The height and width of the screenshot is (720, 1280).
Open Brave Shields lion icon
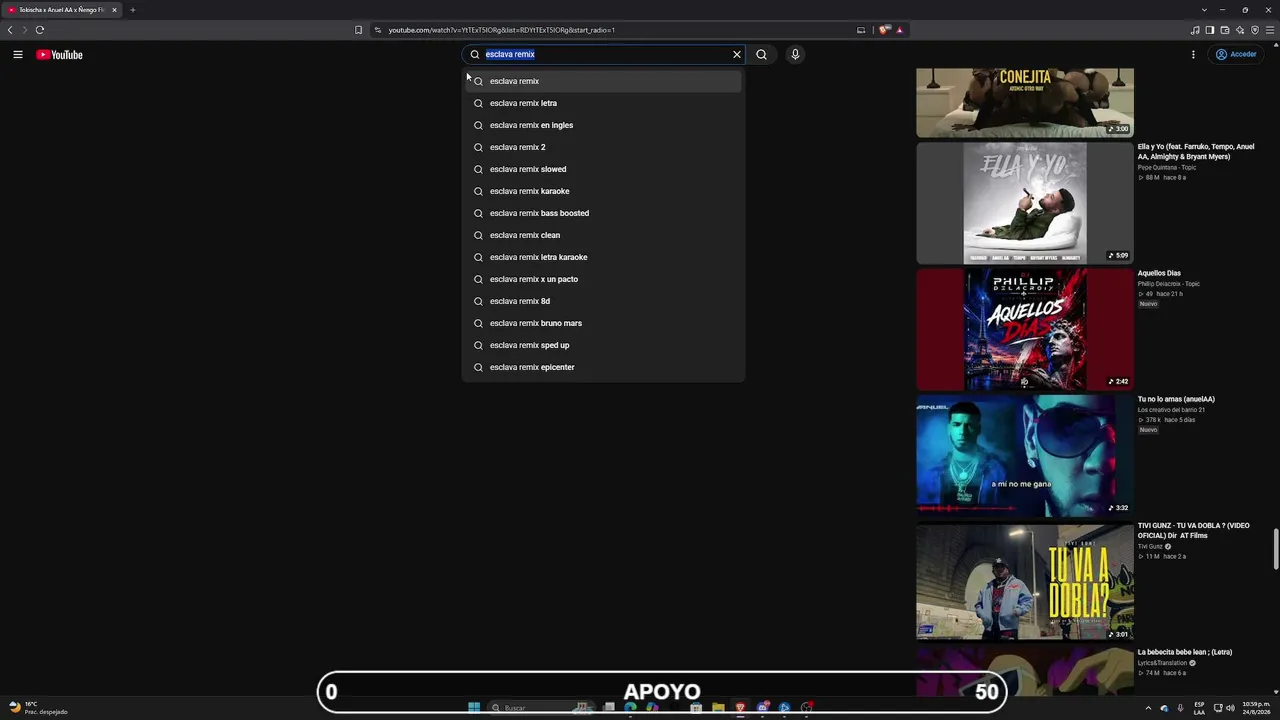pos(884,30)
